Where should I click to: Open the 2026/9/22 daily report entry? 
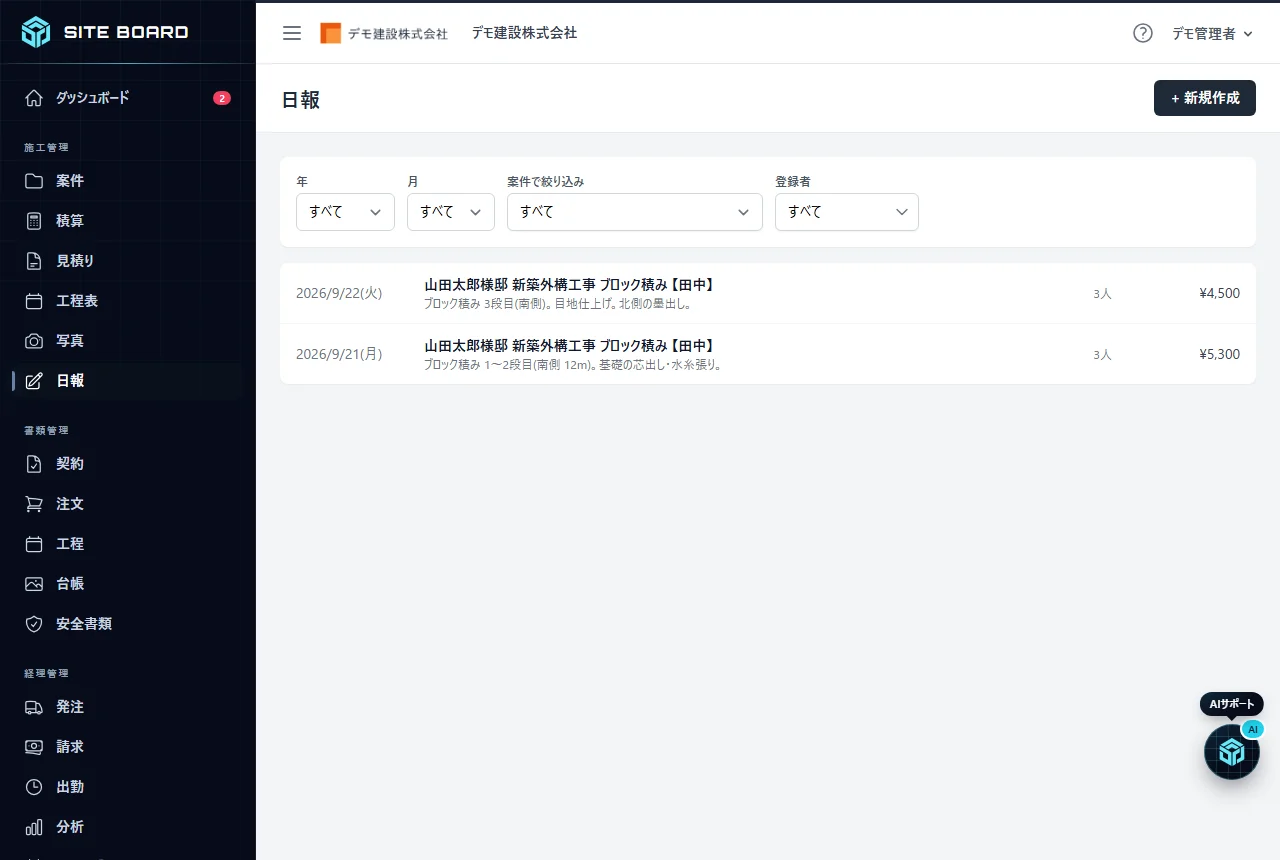pyautogui.click(x=768, y=294)
